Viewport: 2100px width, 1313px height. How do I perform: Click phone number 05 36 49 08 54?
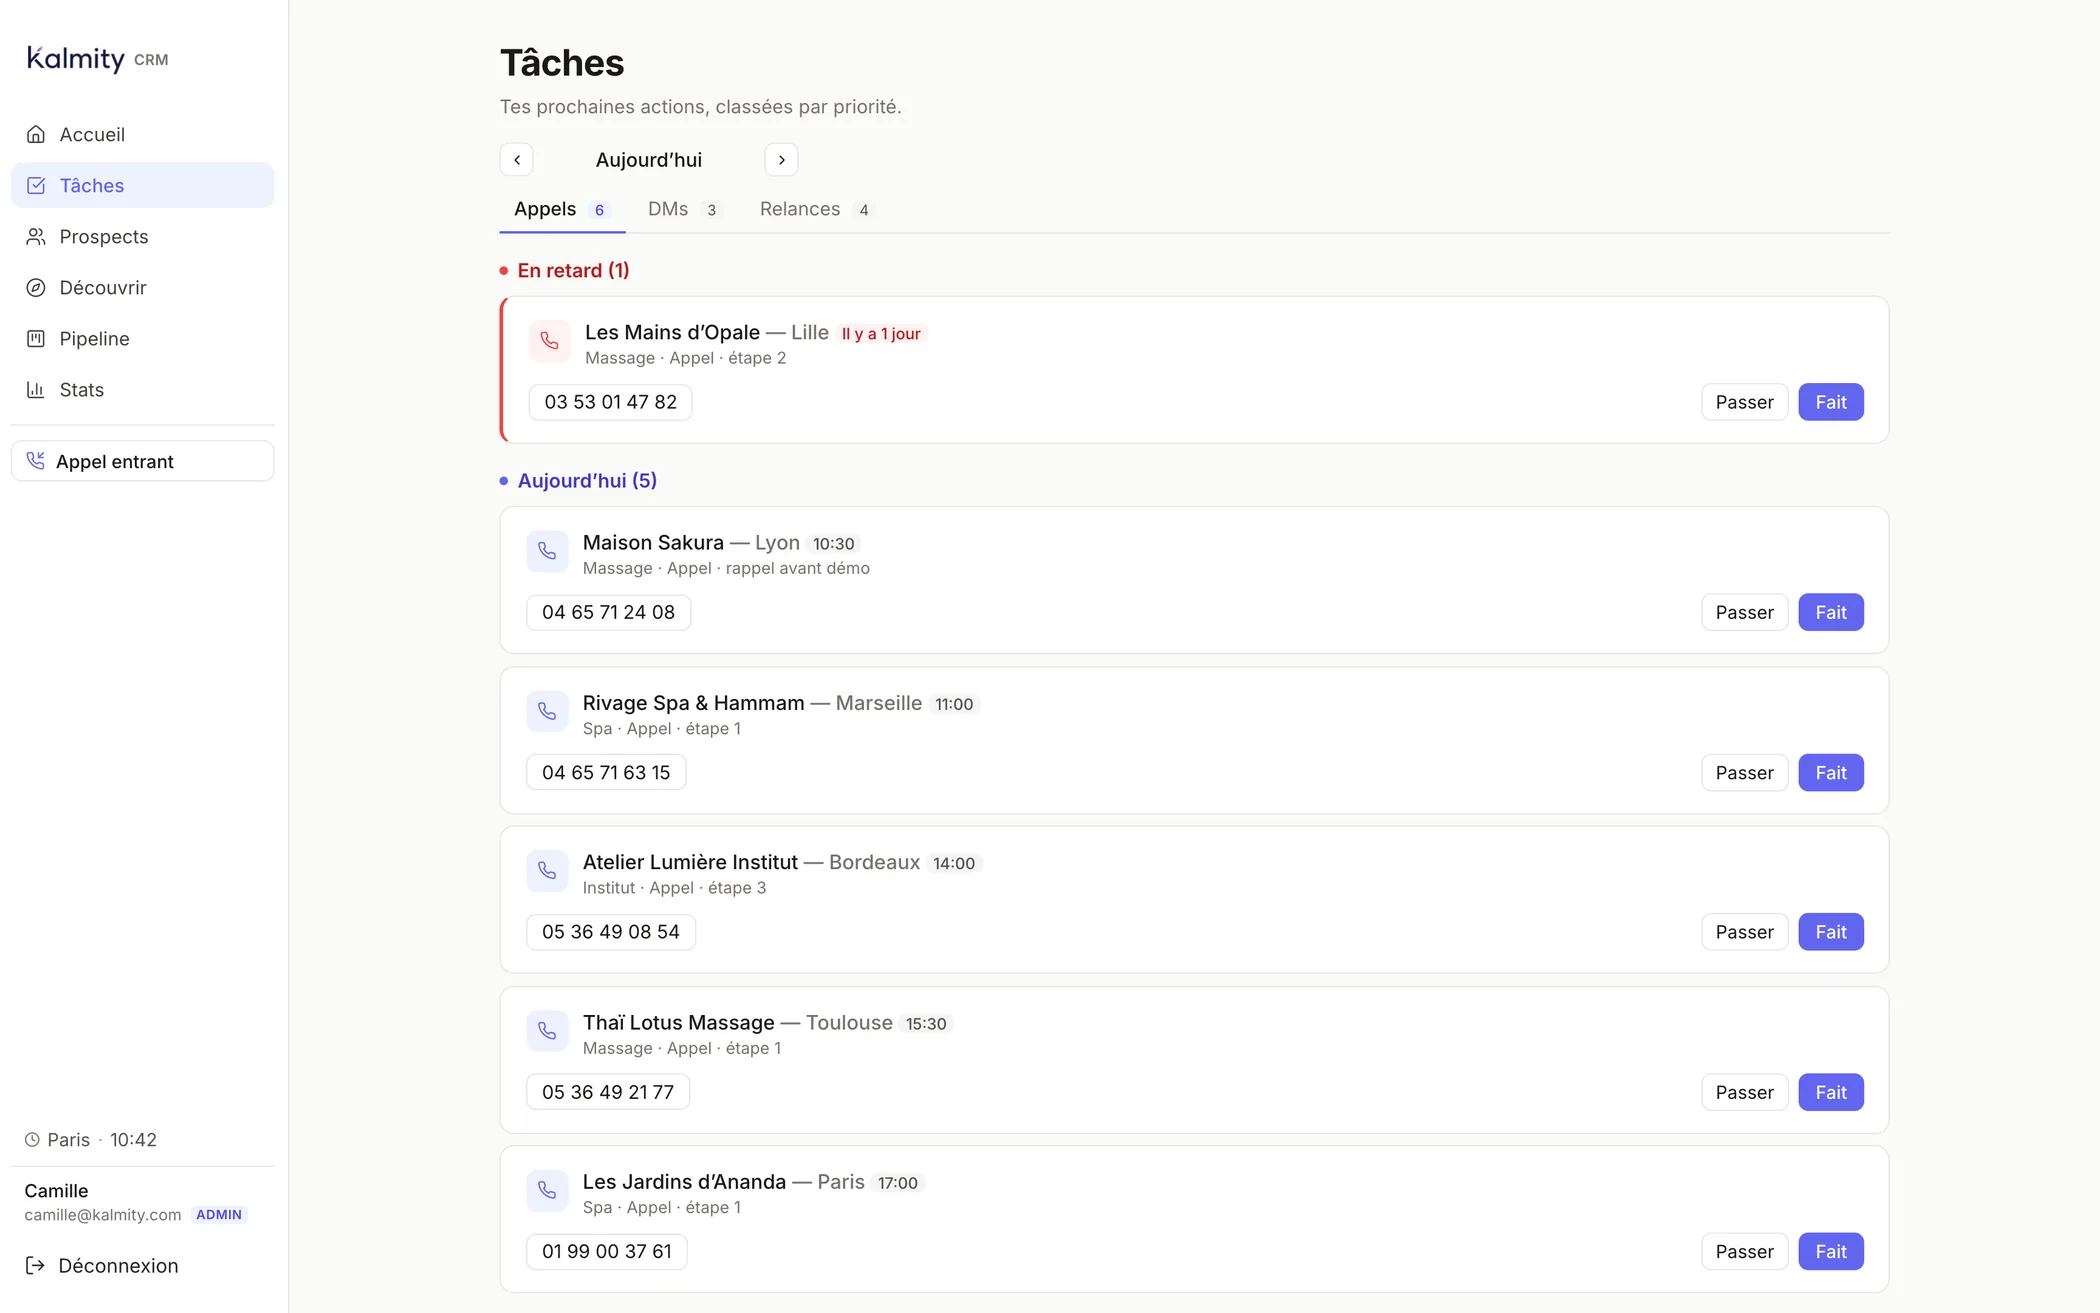pos(611,932)
